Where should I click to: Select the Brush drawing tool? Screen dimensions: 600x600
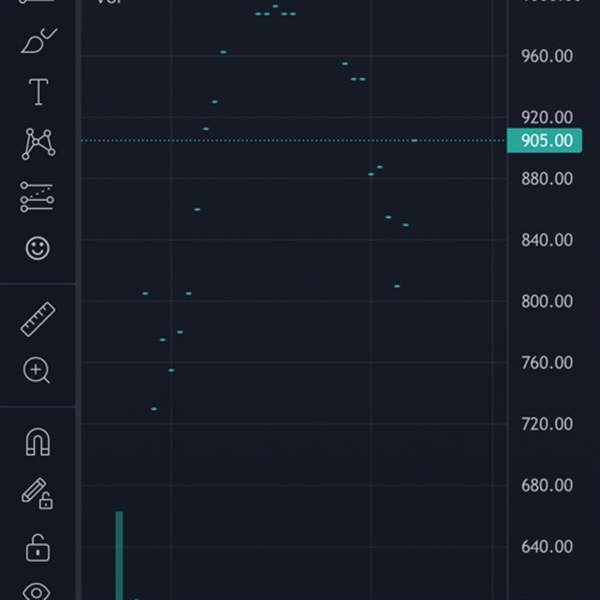[39, 41]
